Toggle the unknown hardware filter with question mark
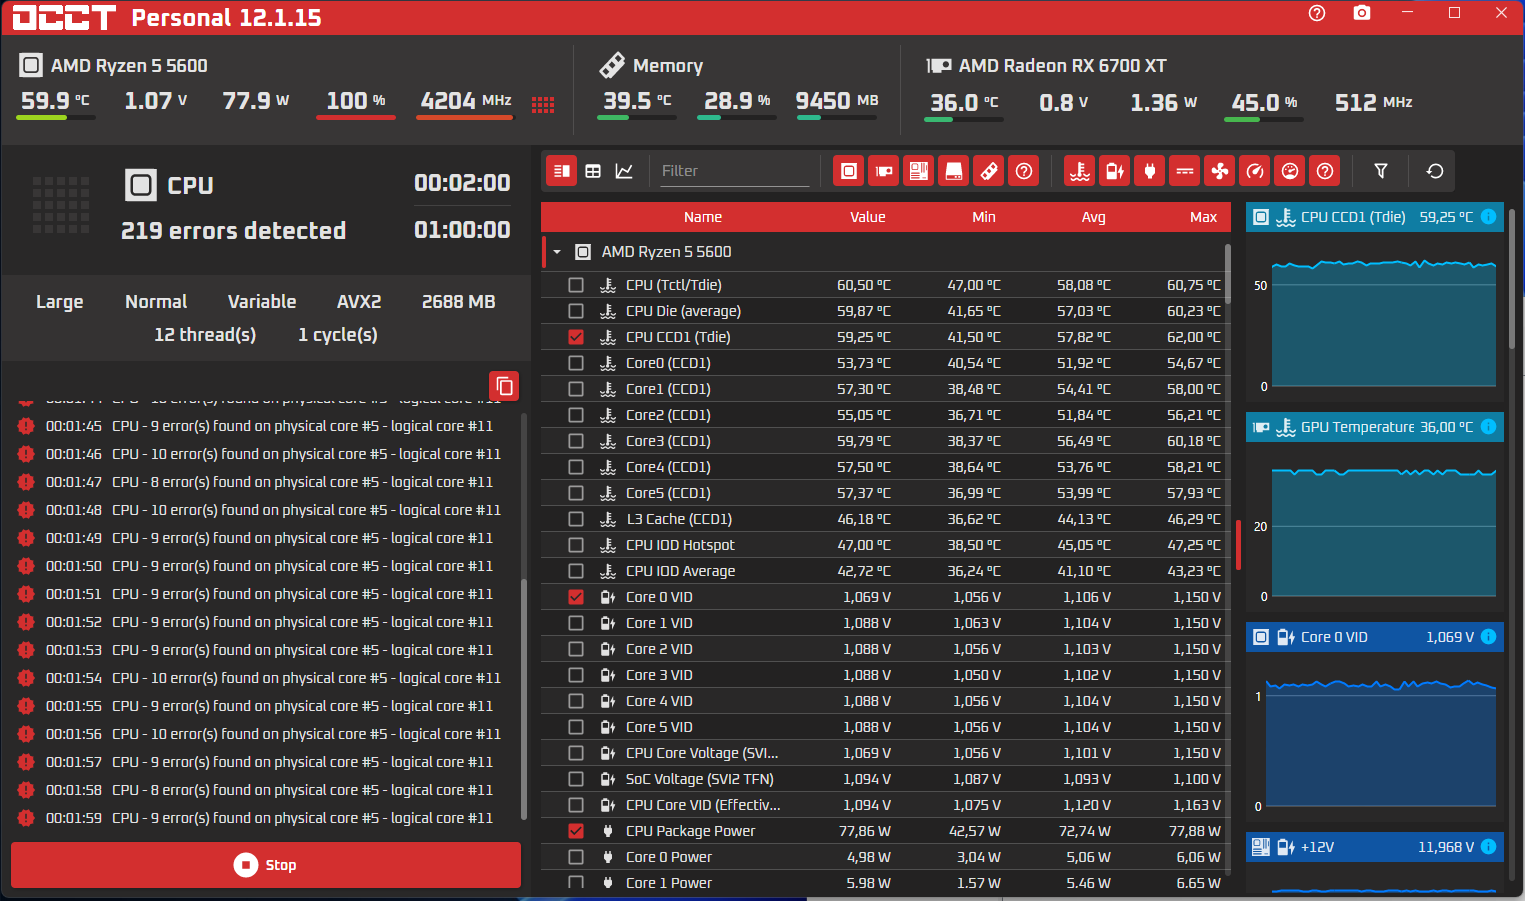 tap(1024, 171)
